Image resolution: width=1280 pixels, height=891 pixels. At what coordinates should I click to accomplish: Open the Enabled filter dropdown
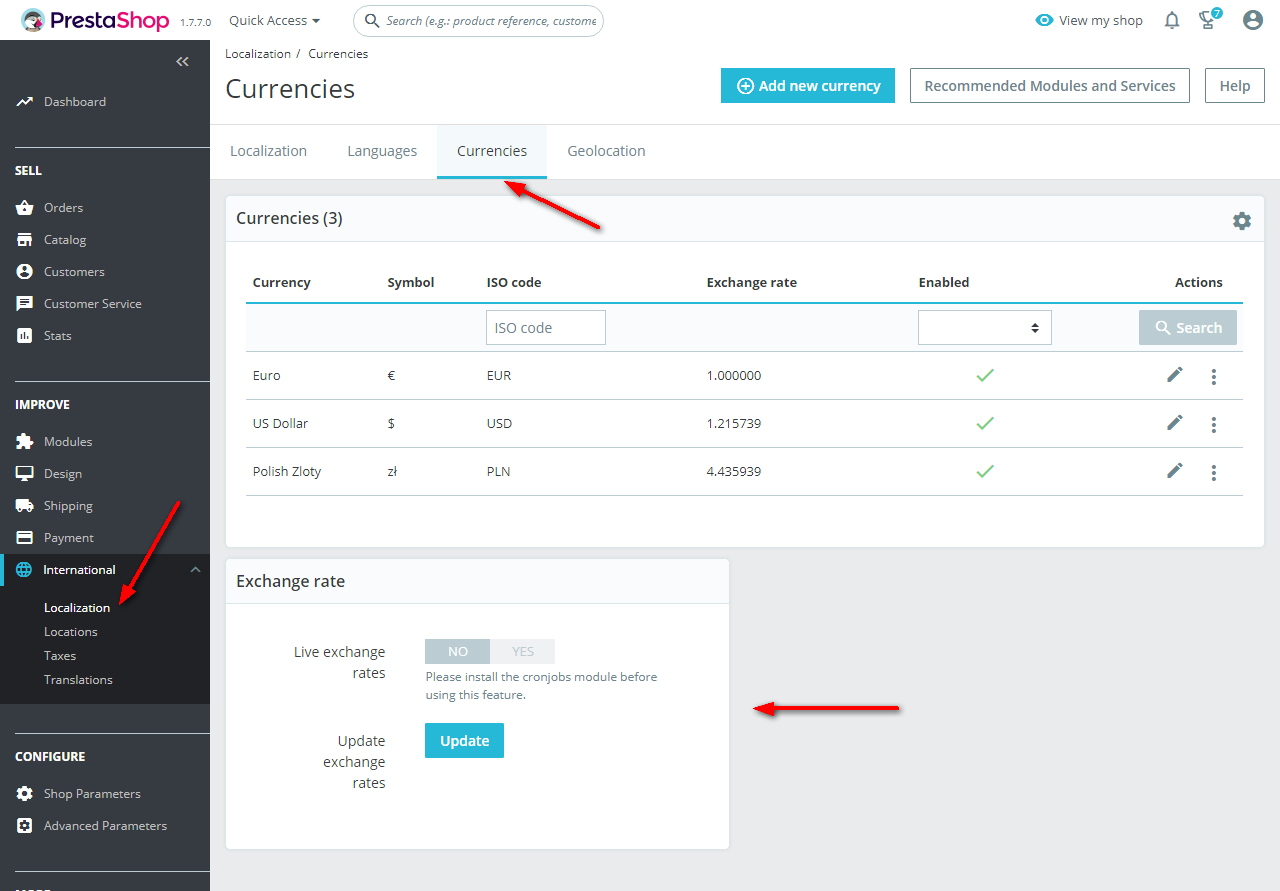pyautogui.click(x=985, y=327)
